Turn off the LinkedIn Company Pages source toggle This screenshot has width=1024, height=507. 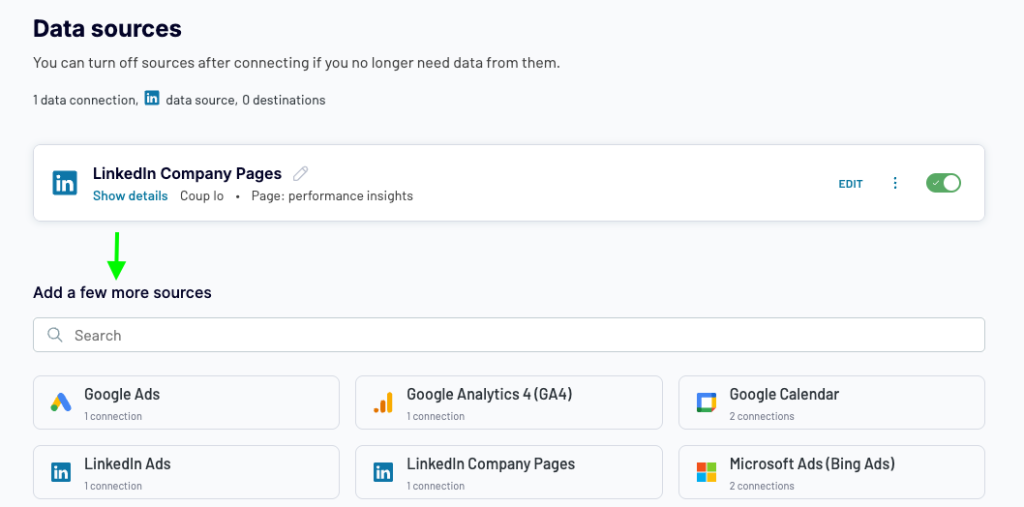pos(943,183)
